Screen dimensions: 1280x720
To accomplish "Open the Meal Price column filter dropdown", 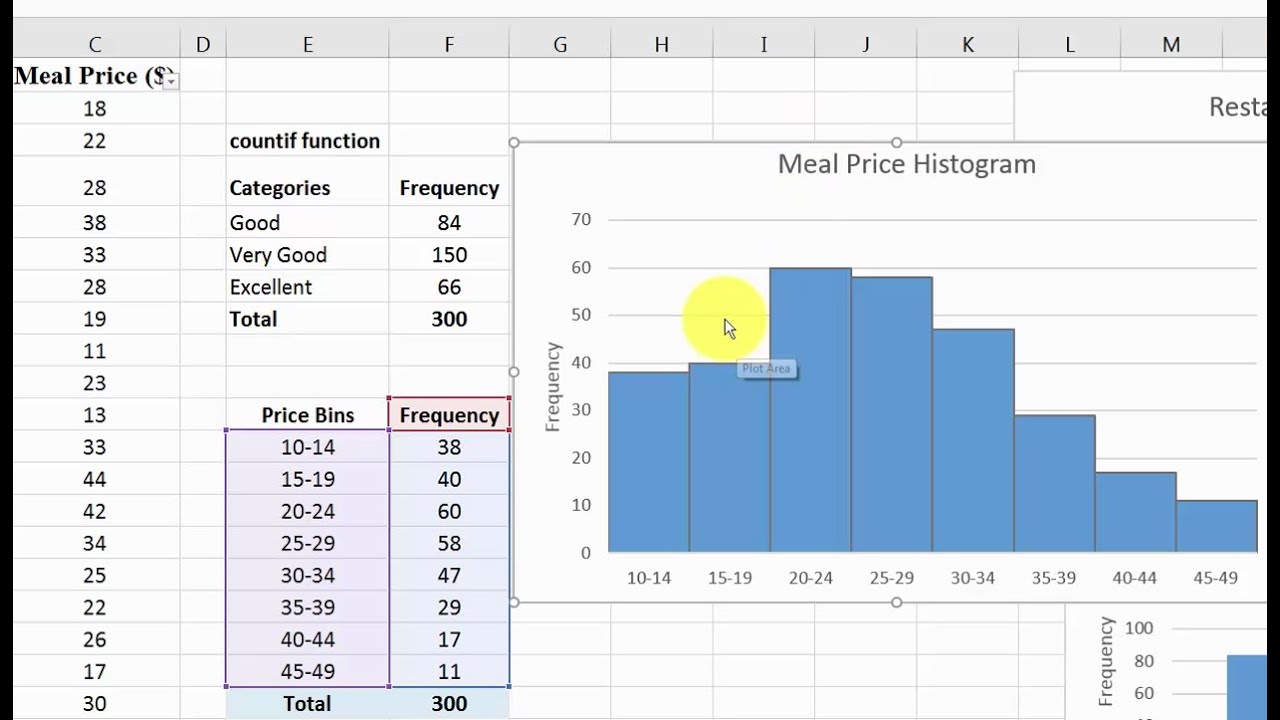I will coord(171,80).
